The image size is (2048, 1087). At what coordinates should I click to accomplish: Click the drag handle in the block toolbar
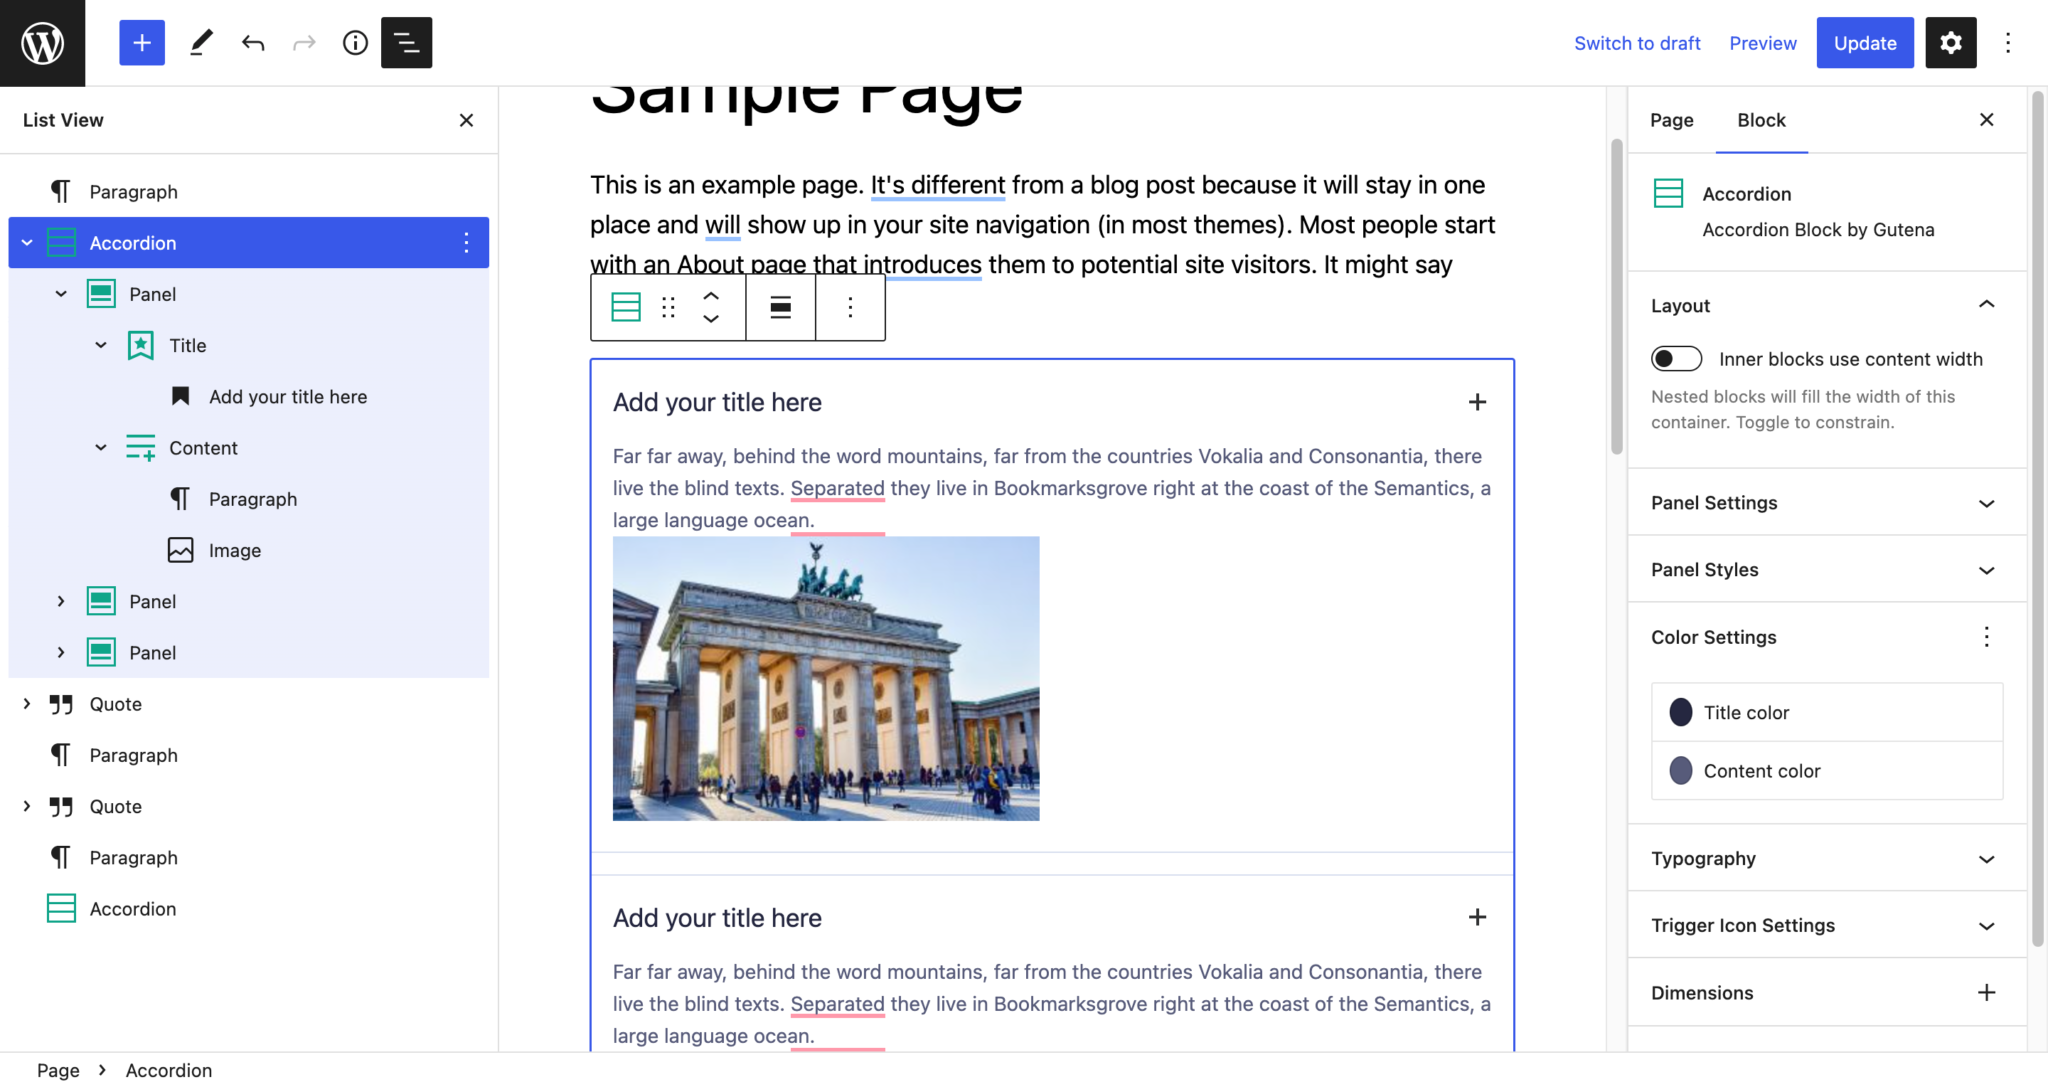(x=668, y=307)
